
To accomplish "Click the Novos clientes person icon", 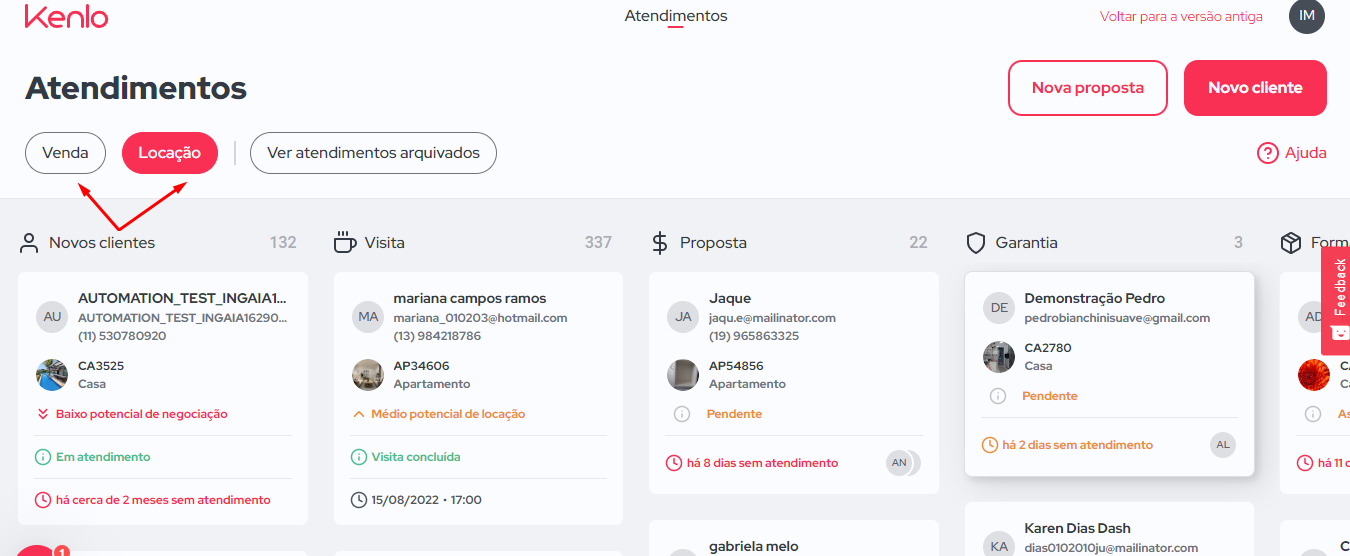I will [29, 242].
